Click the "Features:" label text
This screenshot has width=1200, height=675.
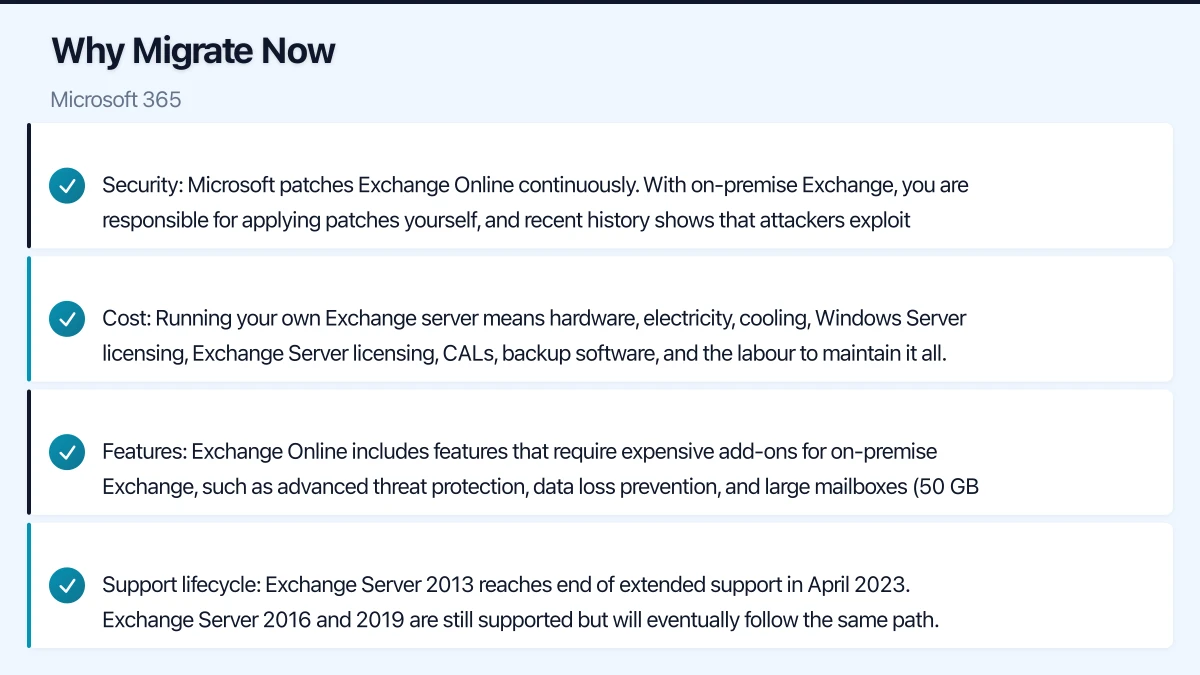144,452
